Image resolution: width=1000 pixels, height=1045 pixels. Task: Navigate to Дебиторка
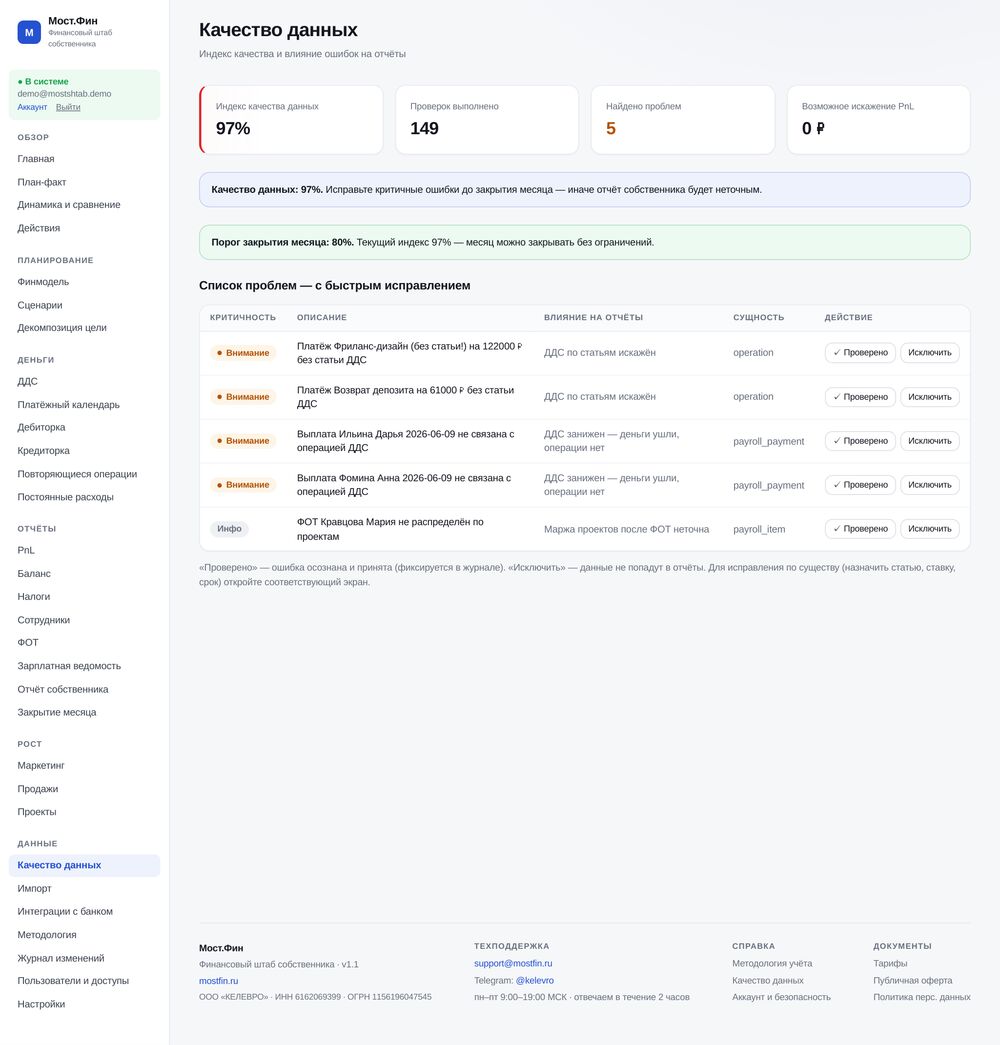(41, 427)
